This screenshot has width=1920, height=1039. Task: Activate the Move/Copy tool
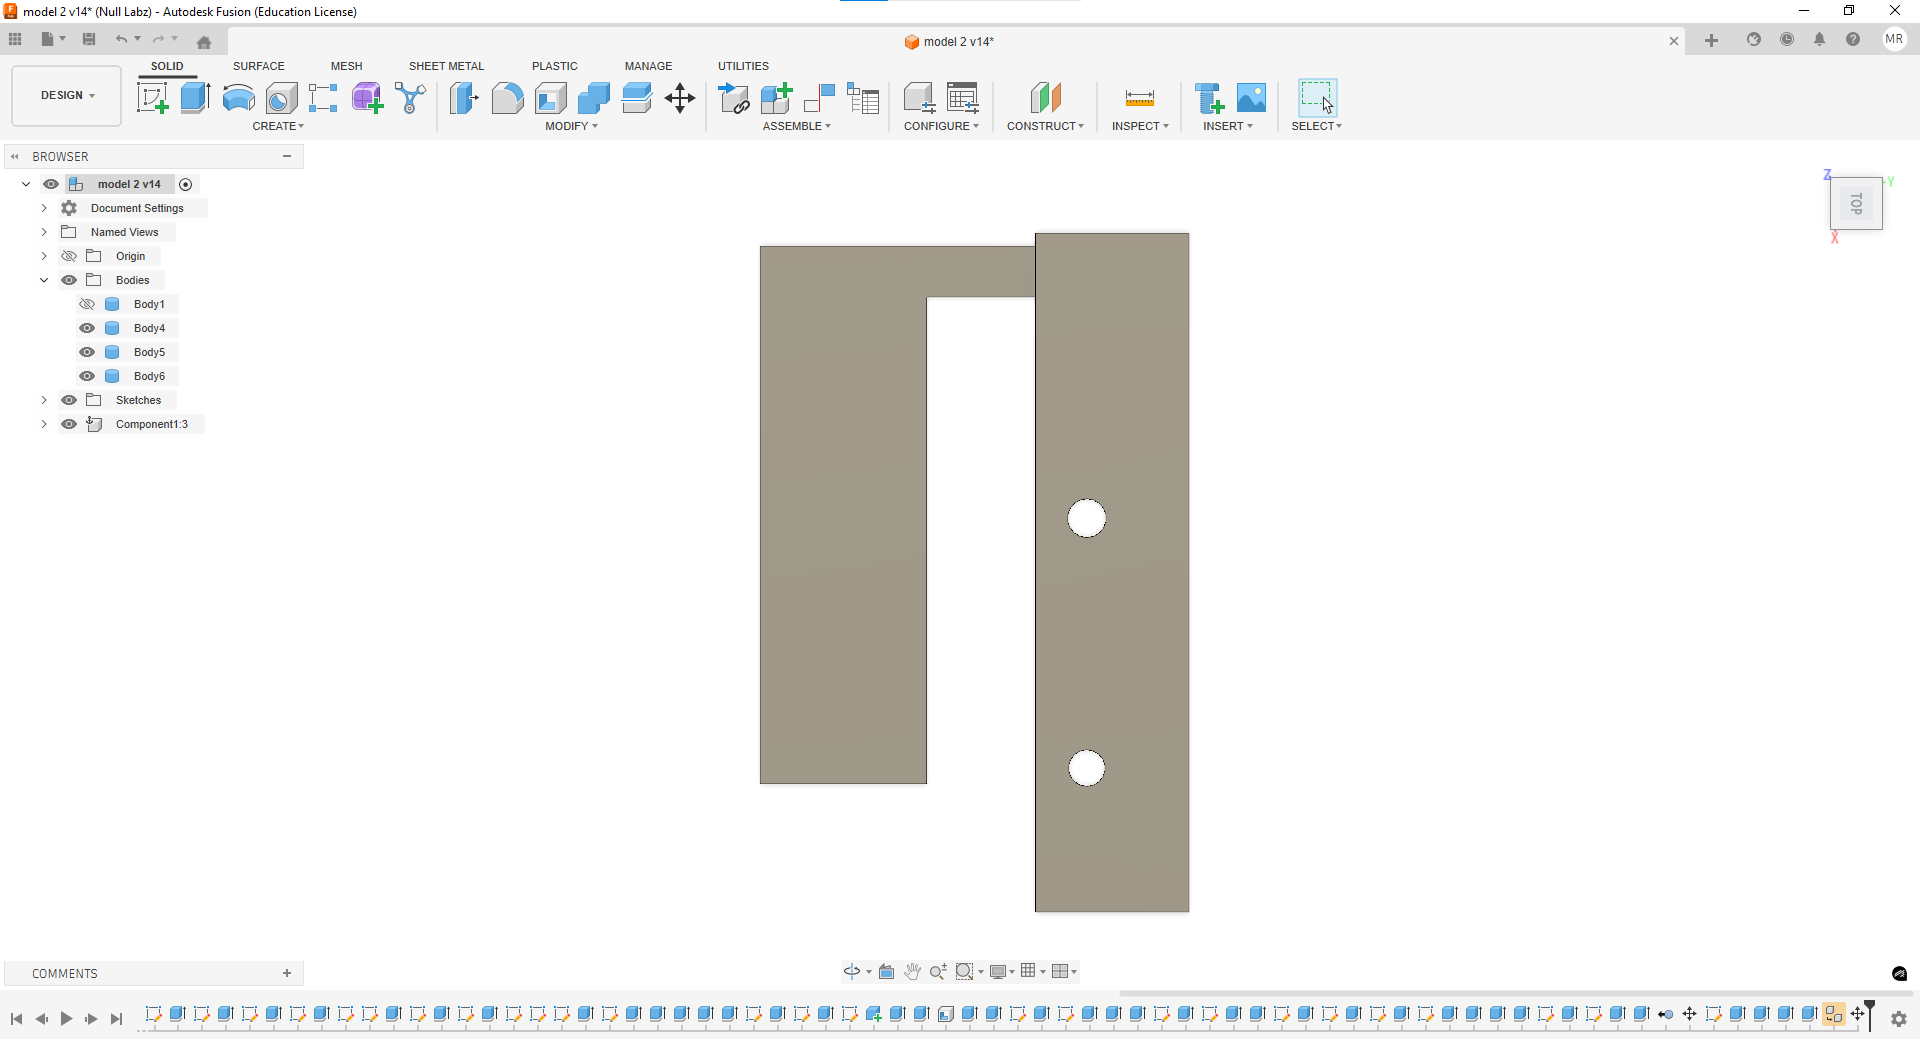point(680,98)
